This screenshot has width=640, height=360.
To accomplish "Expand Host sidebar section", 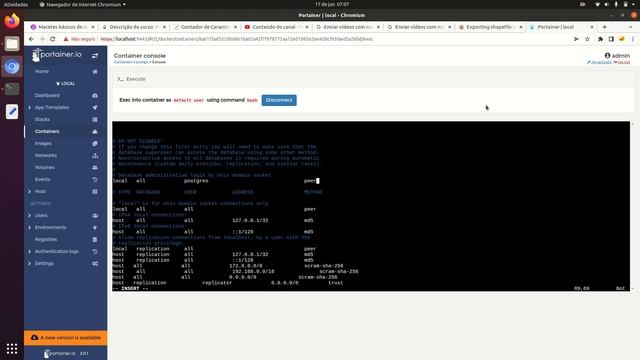I will [29, 191].
